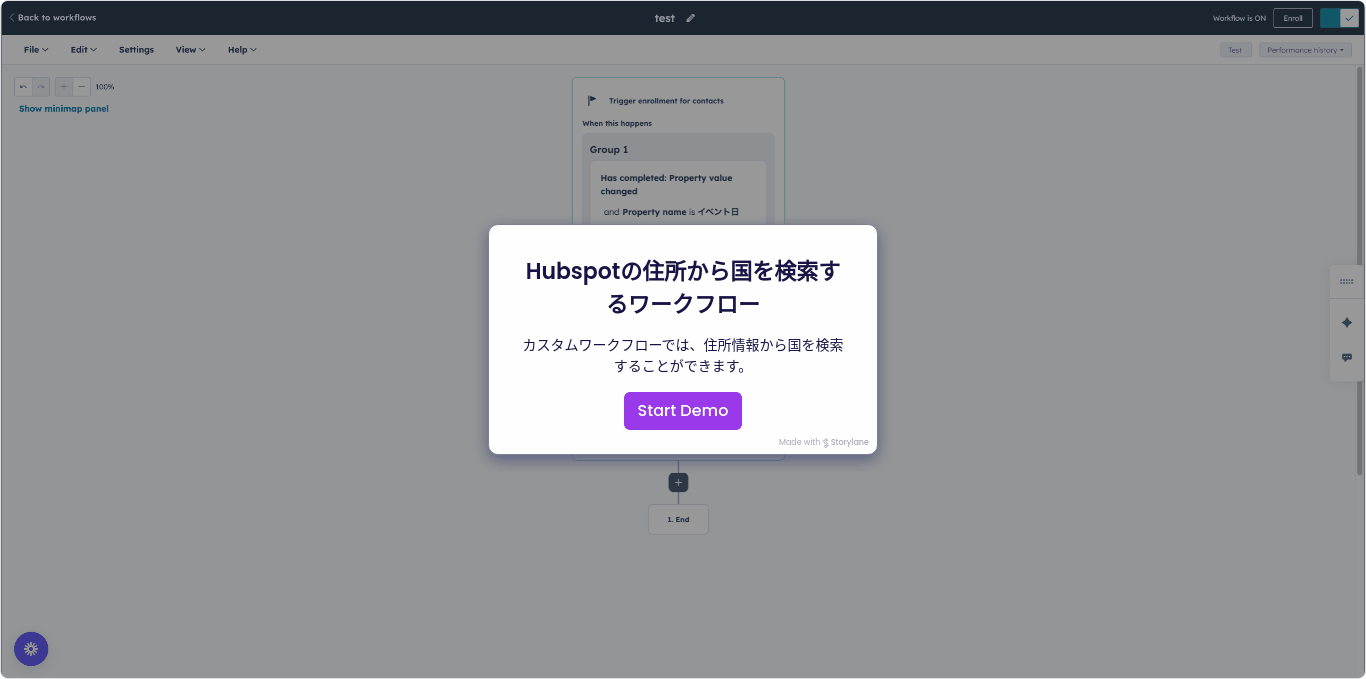Image resolution: width=1366 pixels, height=679 pixels.
Task: Click the vertical scrollbar on right edge
Action: pos(1360,270)
